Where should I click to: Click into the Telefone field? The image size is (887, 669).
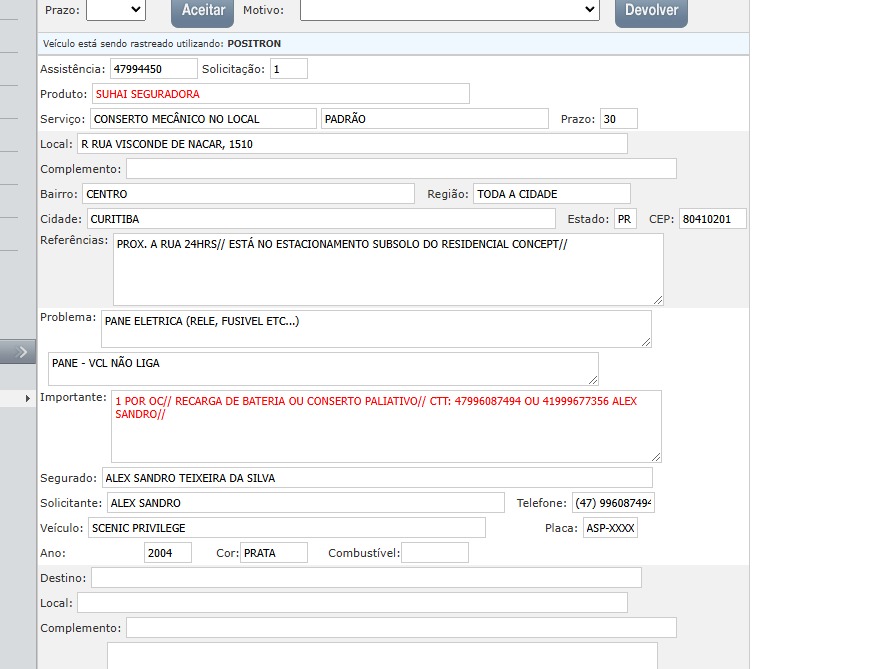click(612, 503)
